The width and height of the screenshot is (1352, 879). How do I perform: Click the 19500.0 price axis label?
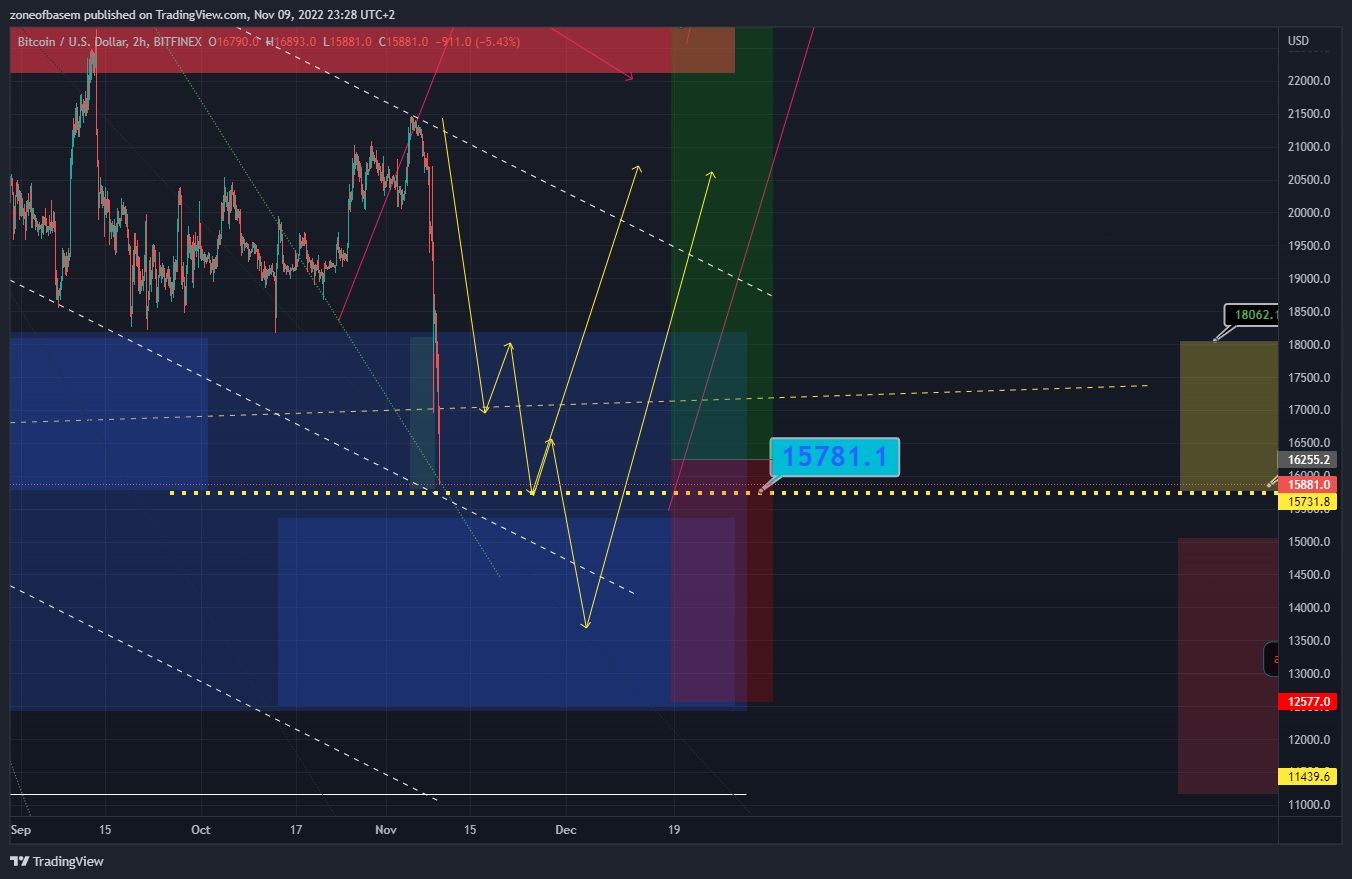(x=1308, y=246)
